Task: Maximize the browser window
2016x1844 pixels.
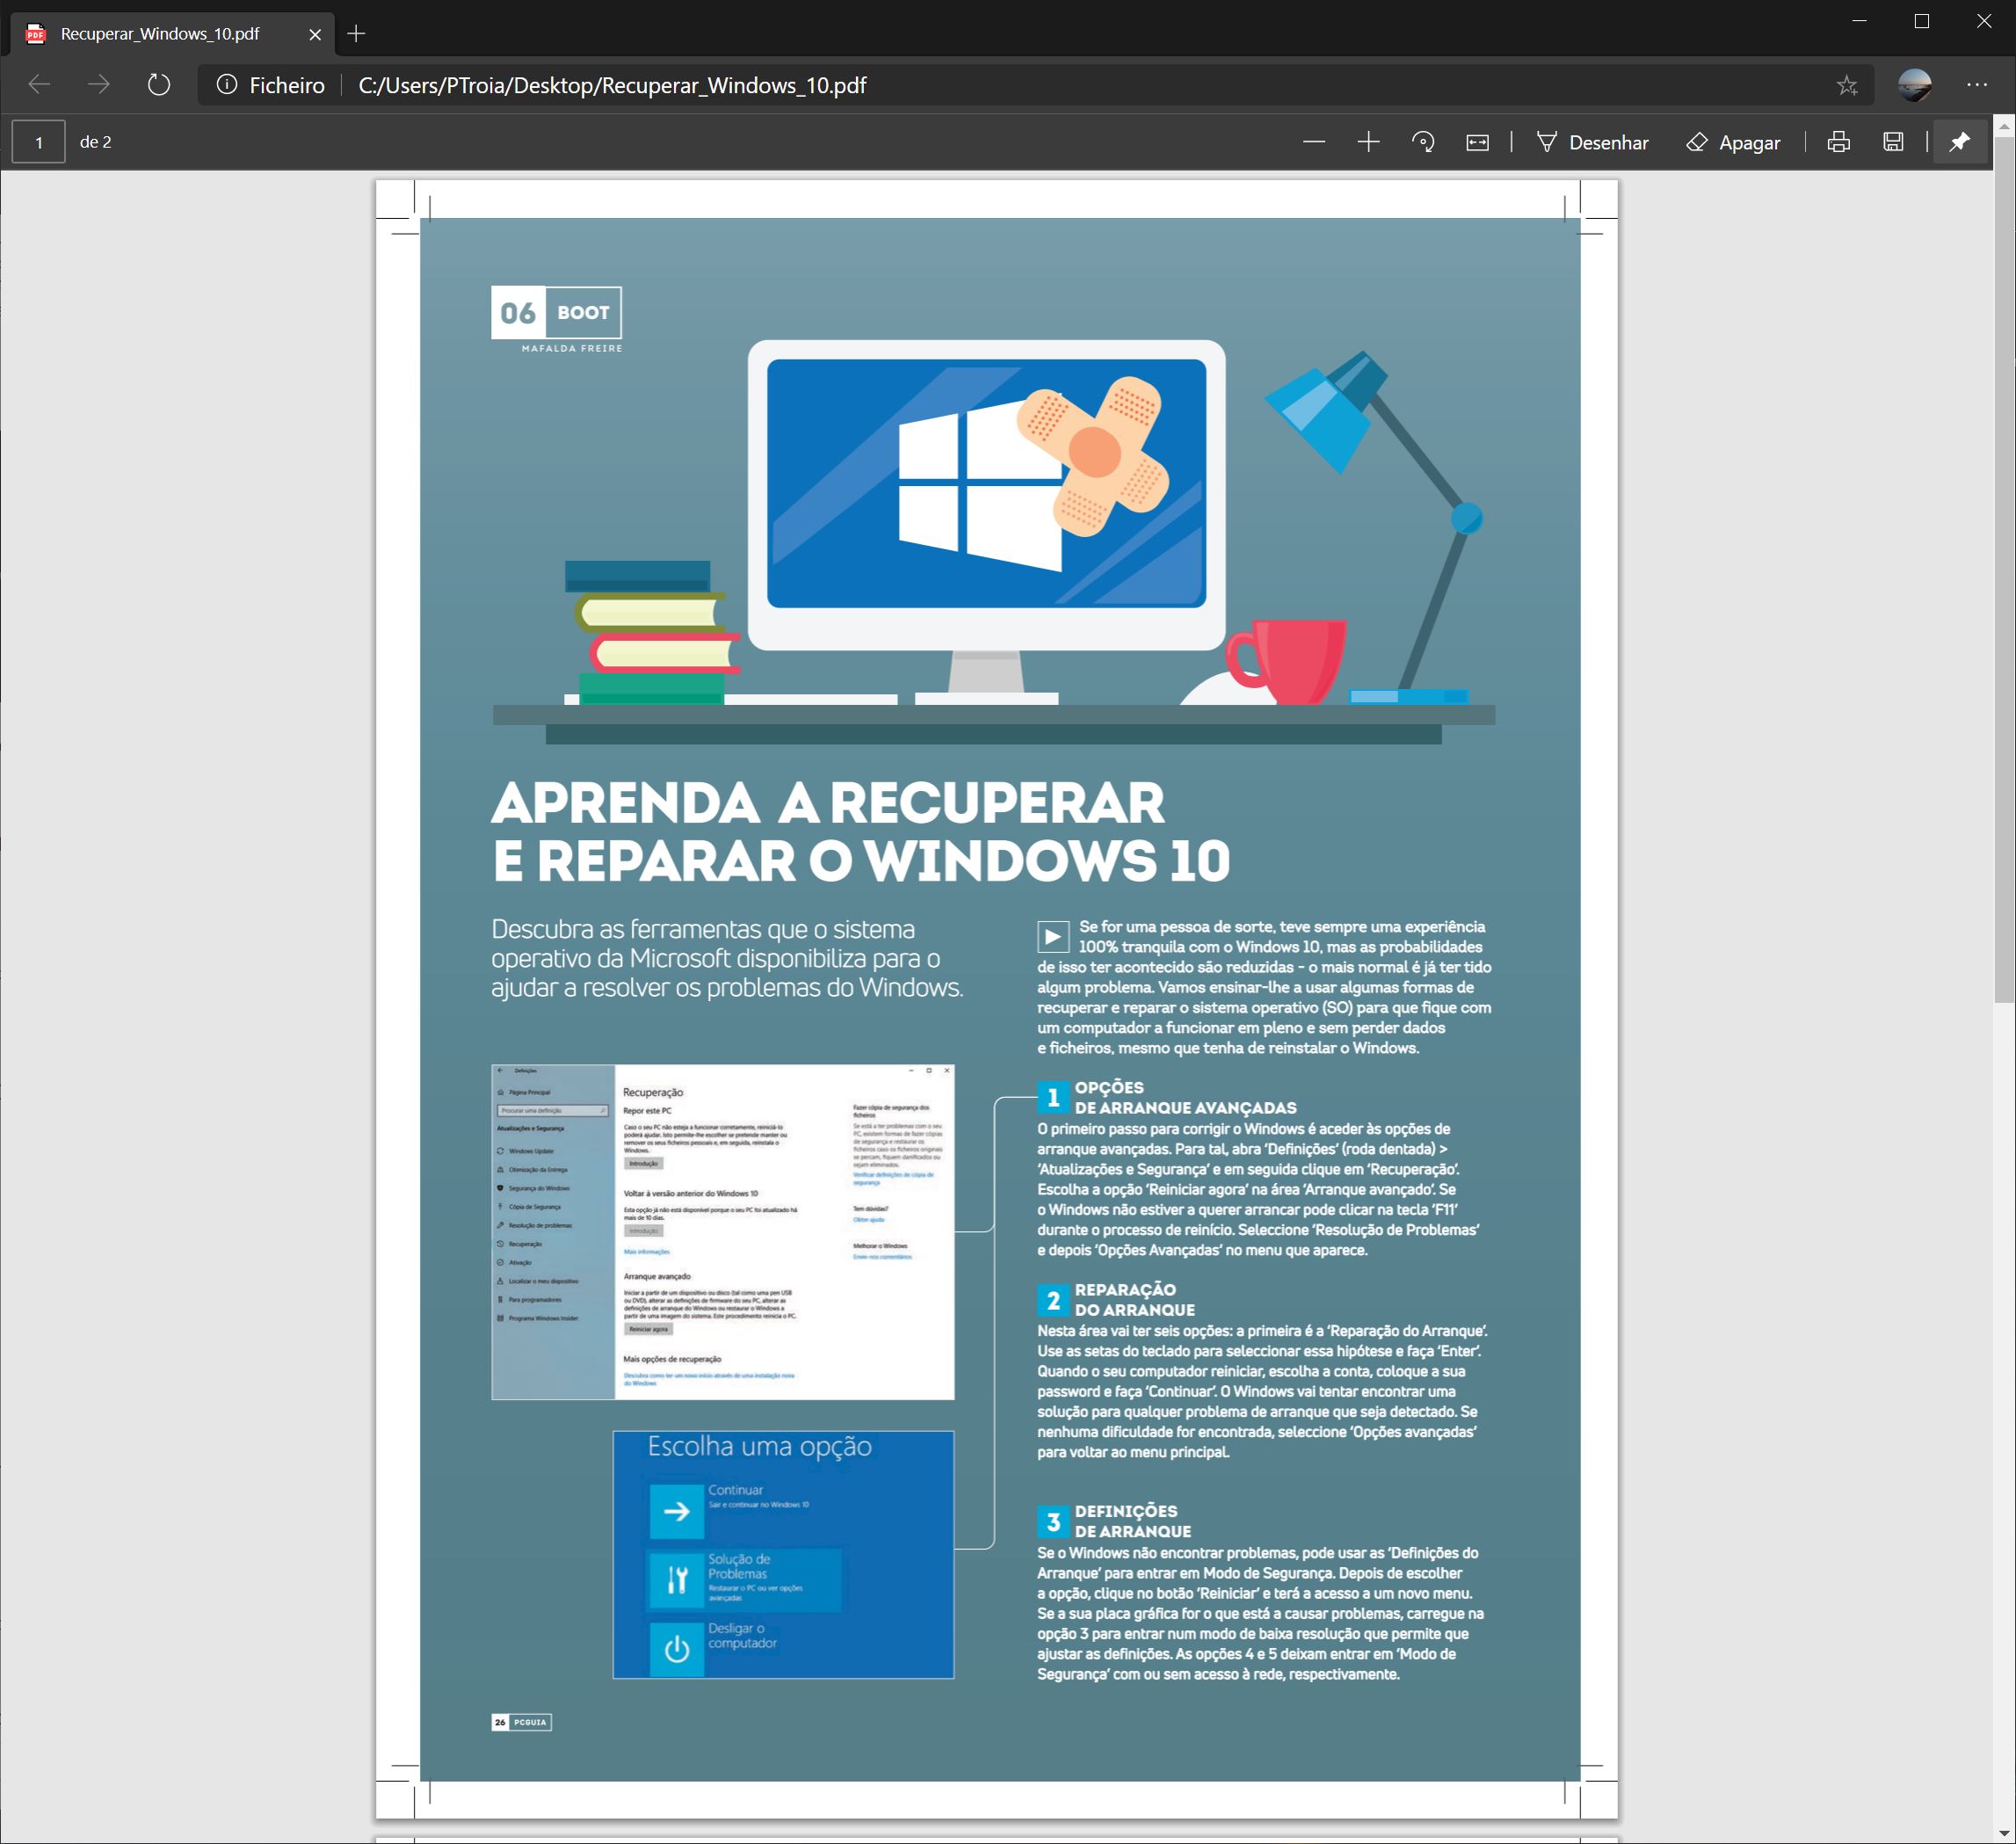Action: pos(1921,21)
